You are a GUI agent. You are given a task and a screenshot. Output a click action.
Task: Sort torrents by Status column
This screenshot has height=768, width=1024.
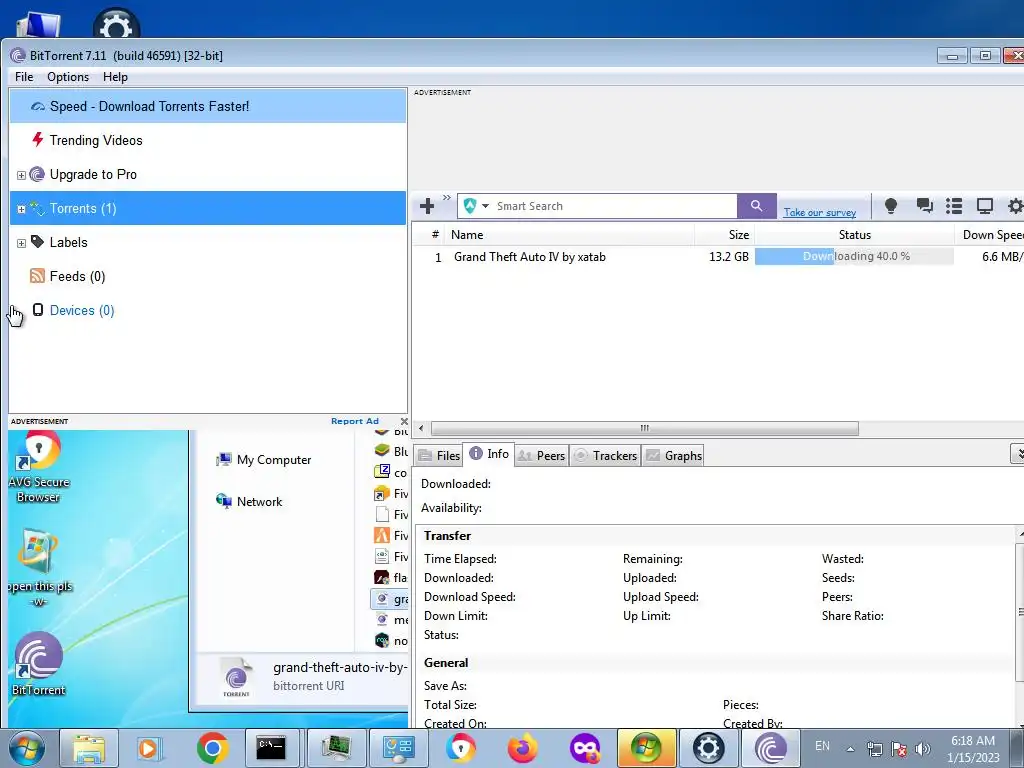(x=854, y=234)
